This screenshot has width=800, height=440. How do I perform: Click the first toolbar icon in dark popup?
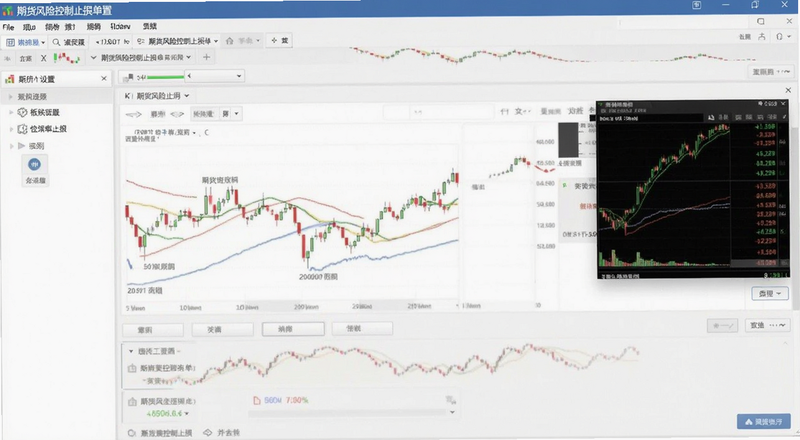711,117
